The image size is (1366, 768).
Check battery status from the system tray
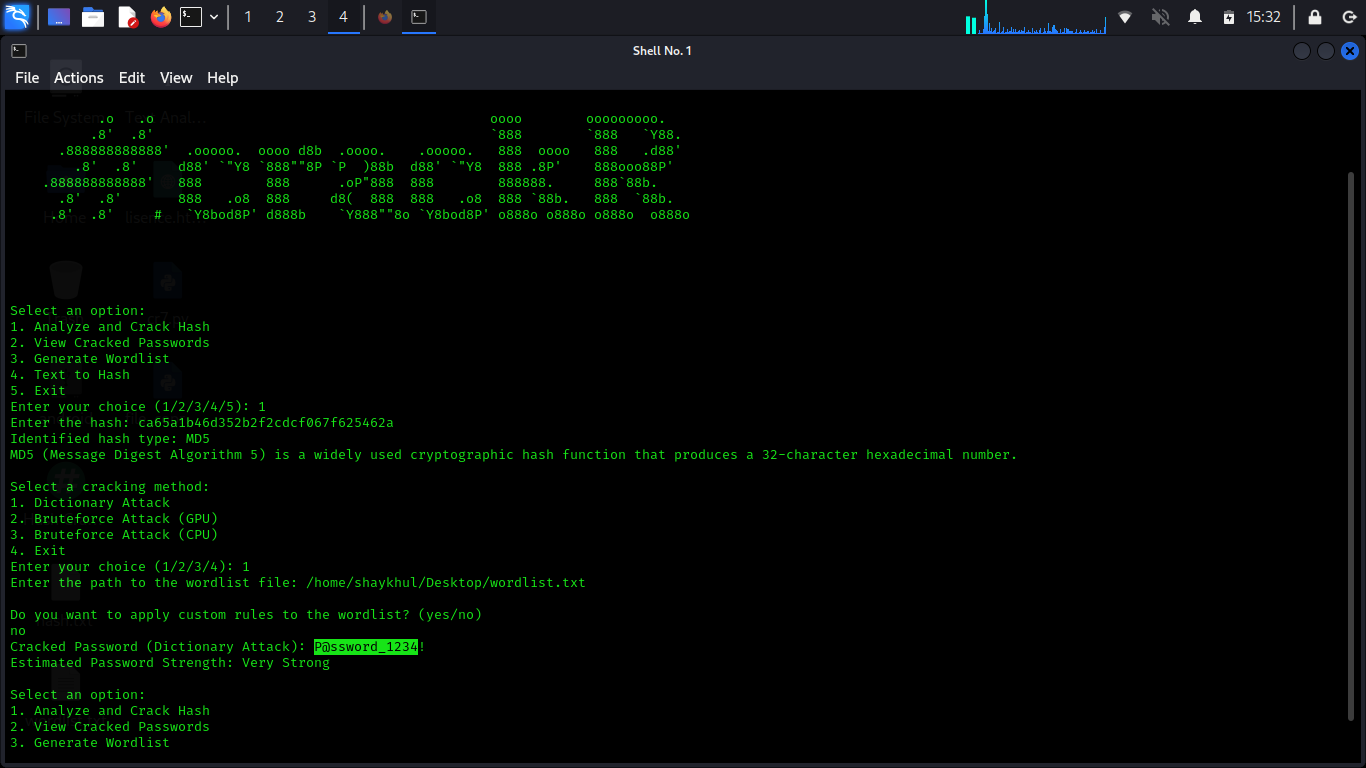click(1228, 17)
